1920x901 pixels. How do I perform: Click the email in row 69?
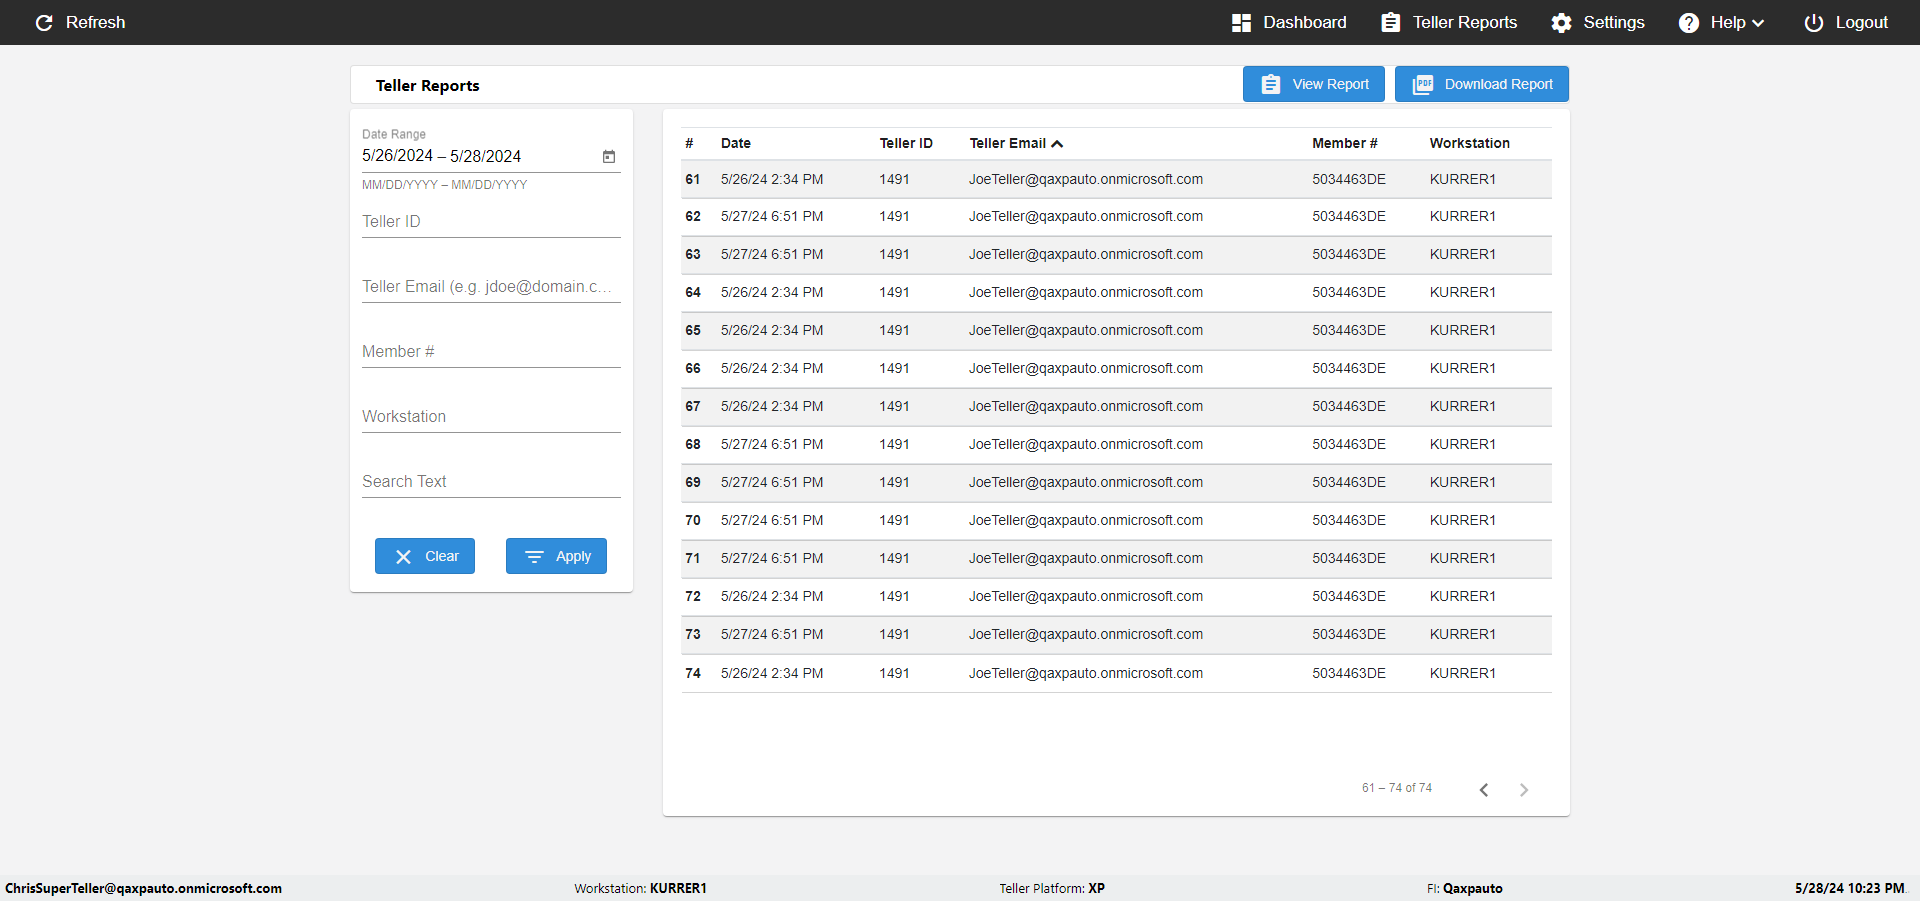pyautogui.click(x=1086, y=482)
